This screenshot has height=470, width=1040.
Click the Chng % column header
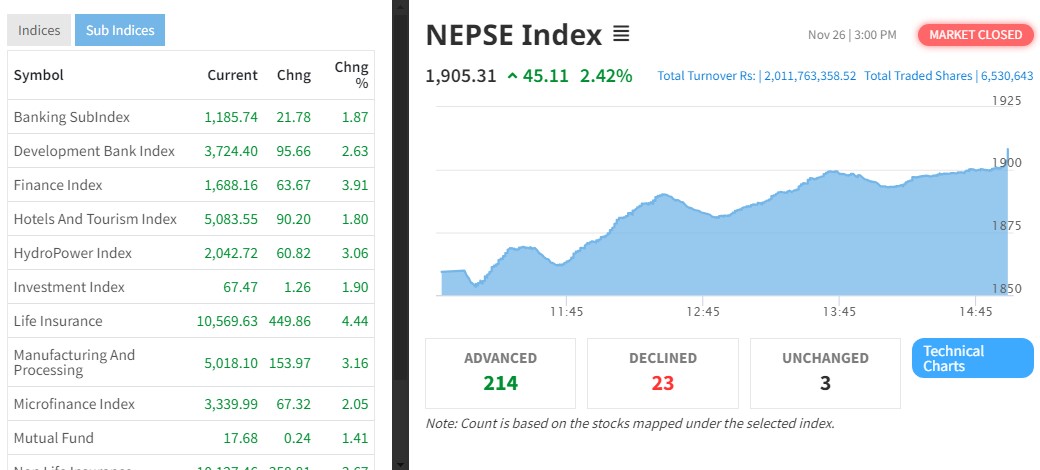click(x=351, y=75)
